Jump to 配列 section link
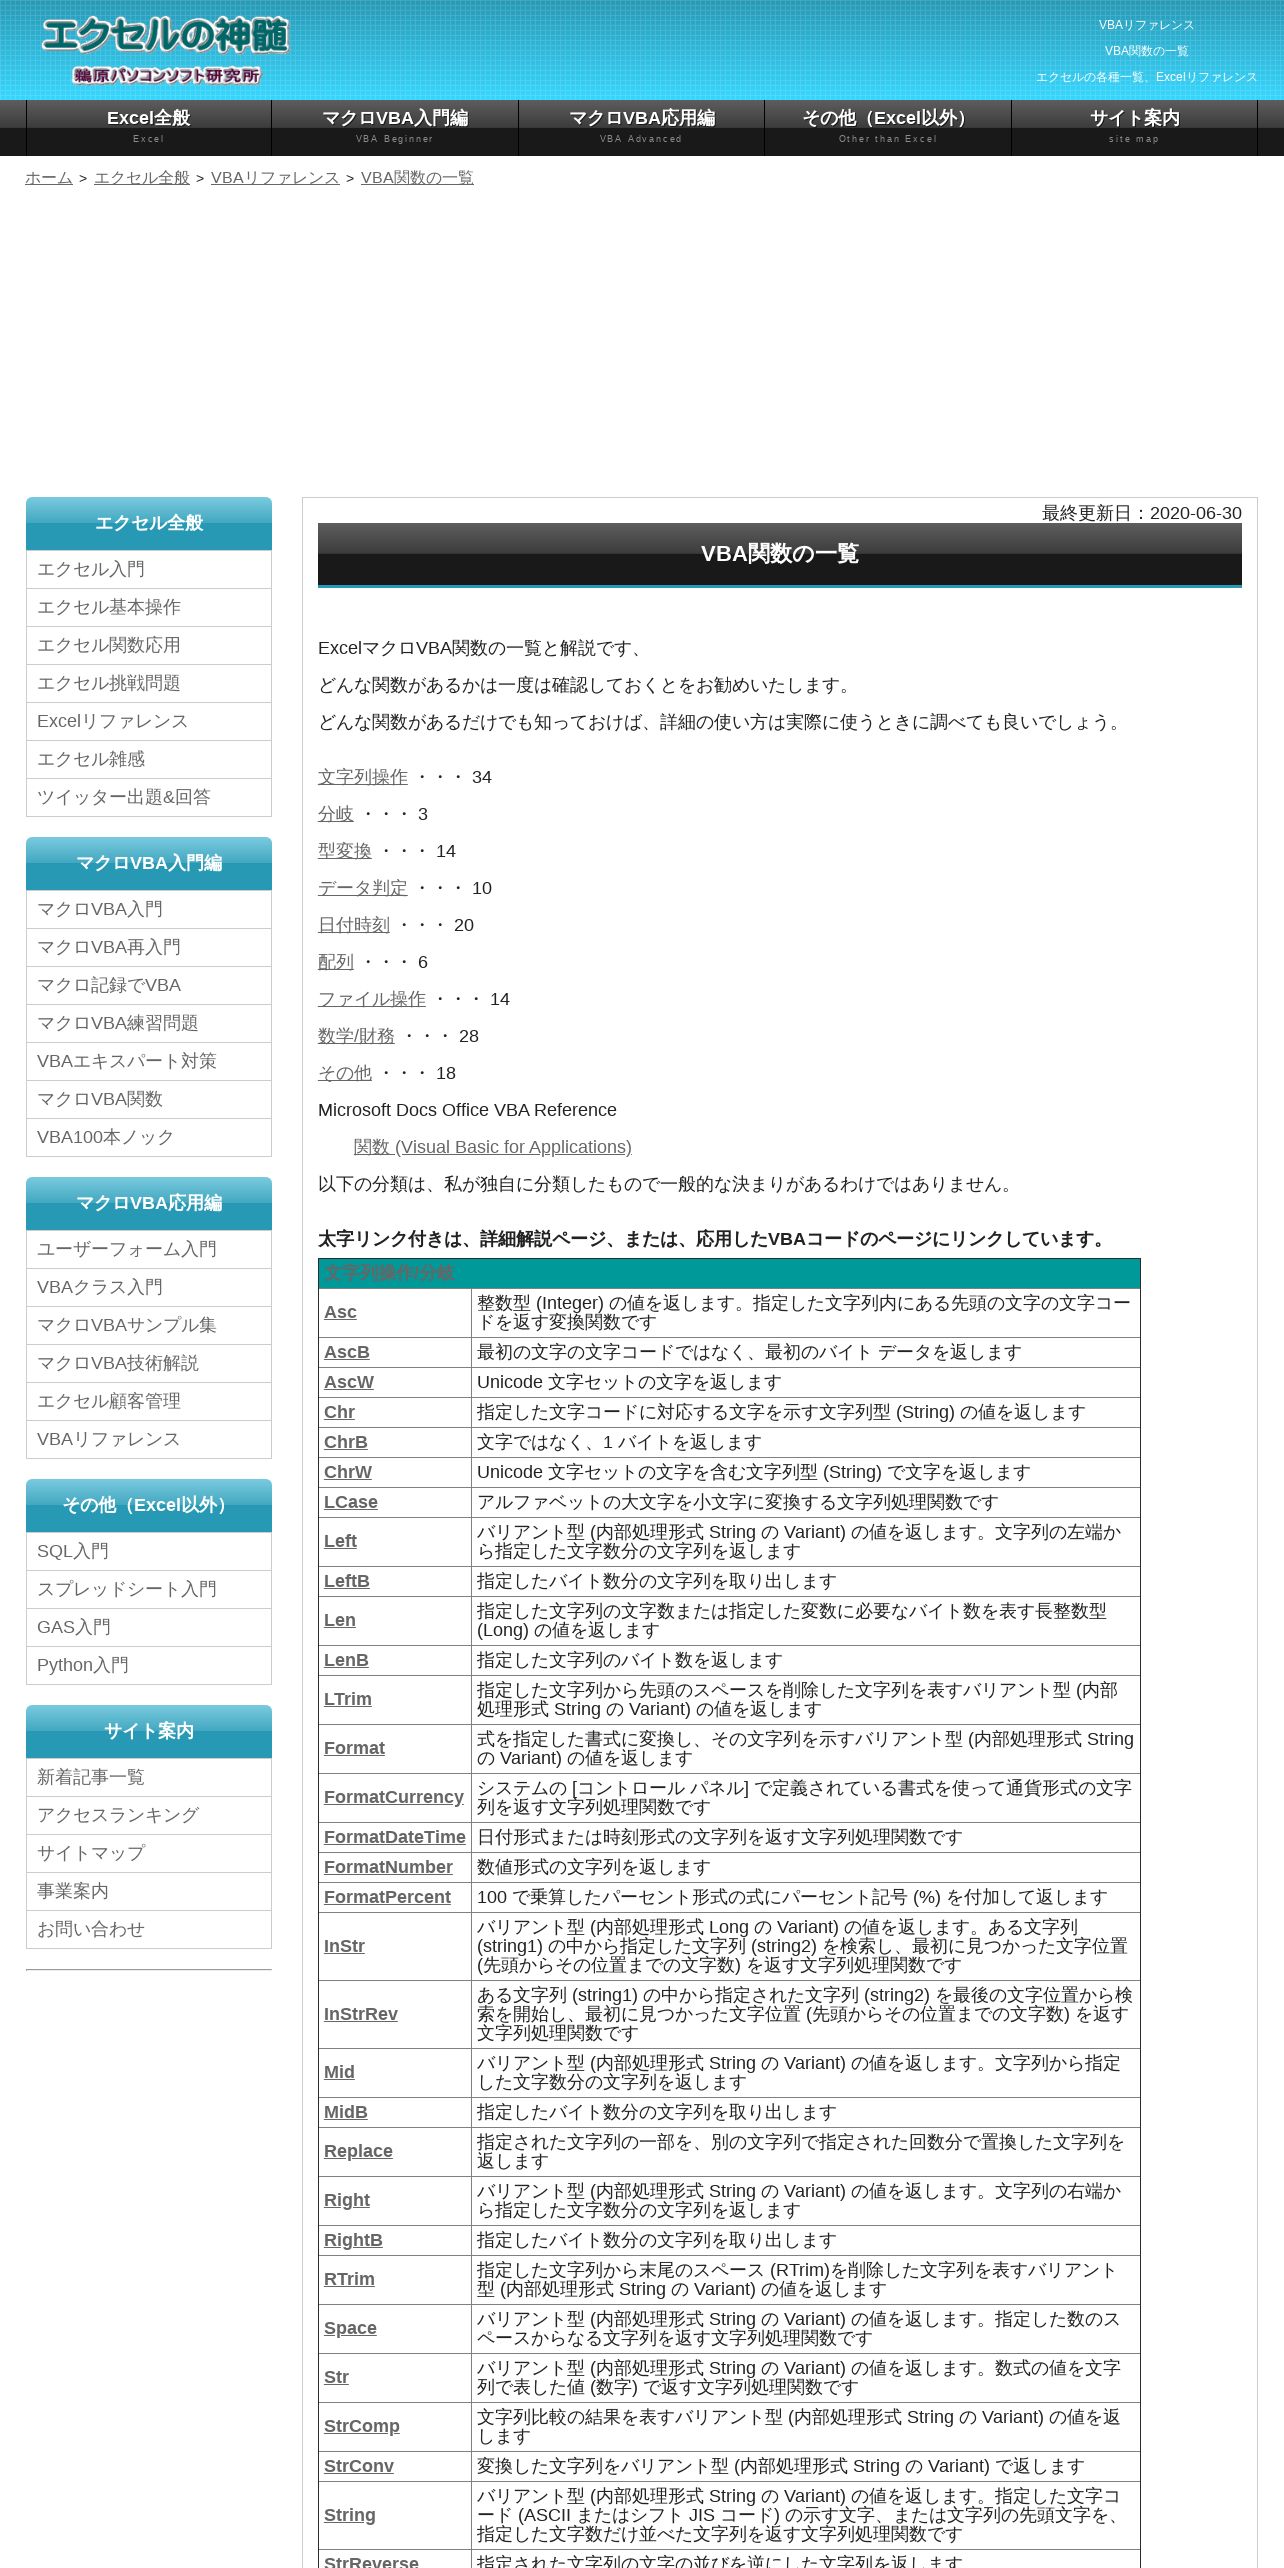Screen dimensions: 1284x2568 point(336,962)
